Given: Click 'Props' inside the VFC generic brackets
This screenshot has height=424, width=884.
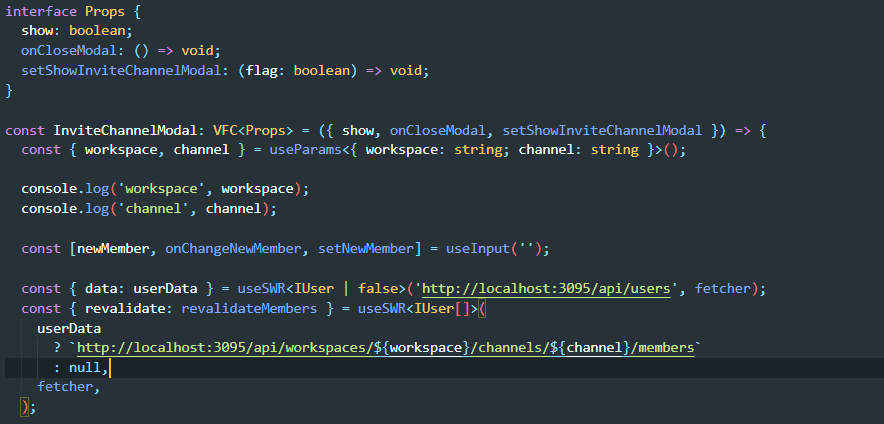Looking at the screenshot, I should pyautogui.click(x=266, y=131).
